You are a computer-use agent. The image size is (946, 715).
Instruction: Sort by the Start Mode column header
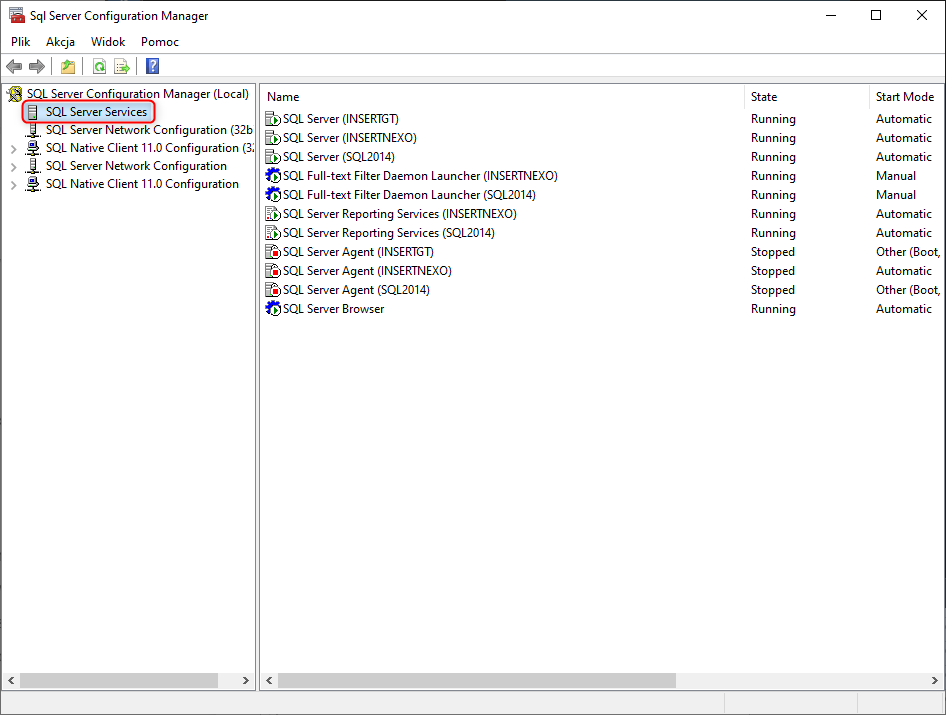pos(907,97)
